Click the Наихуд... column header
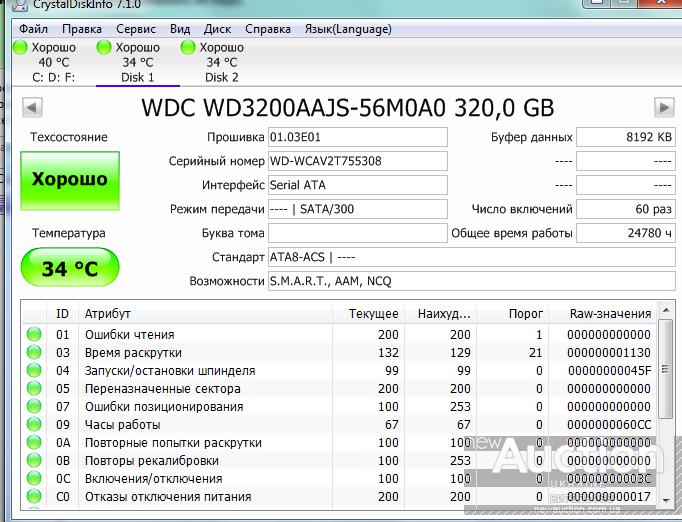This screenshot has width=682, height=522. 440,313
